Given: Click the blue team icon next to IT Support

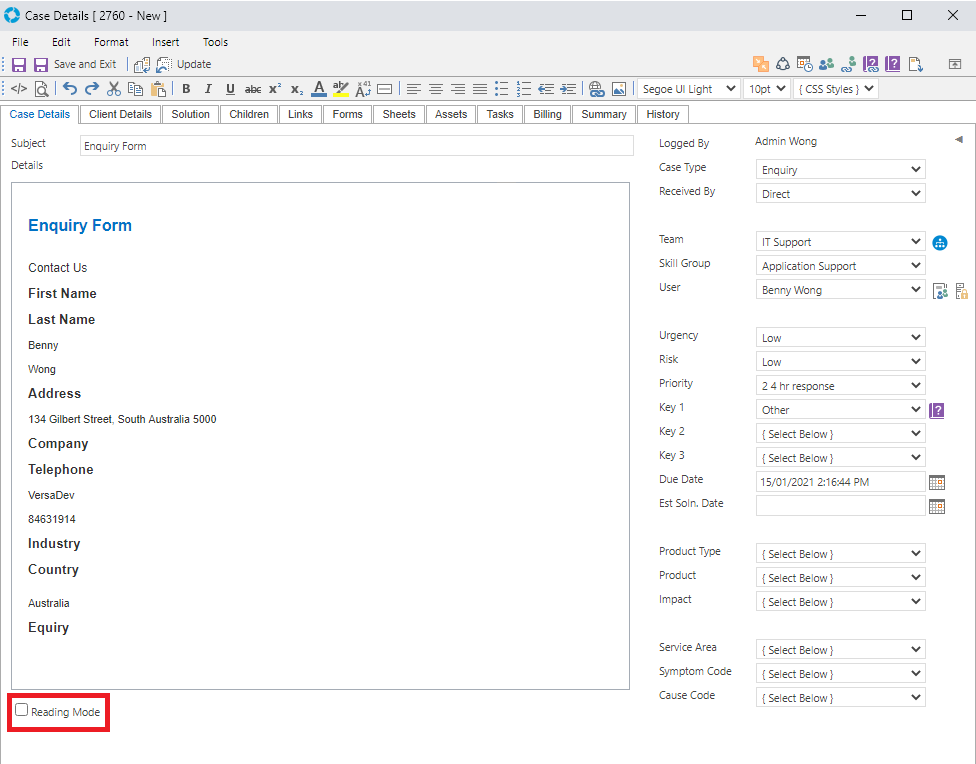Looking at the screenshot, I should [940, 243].
